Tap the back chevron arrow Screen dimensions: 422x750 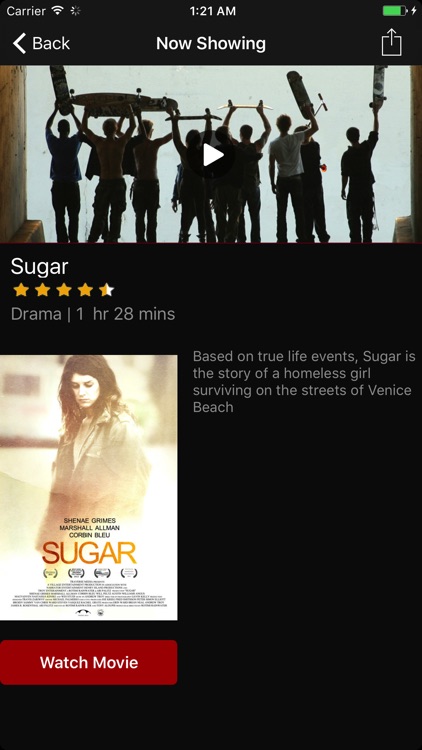pyautogui.click(x=19, y=44)
